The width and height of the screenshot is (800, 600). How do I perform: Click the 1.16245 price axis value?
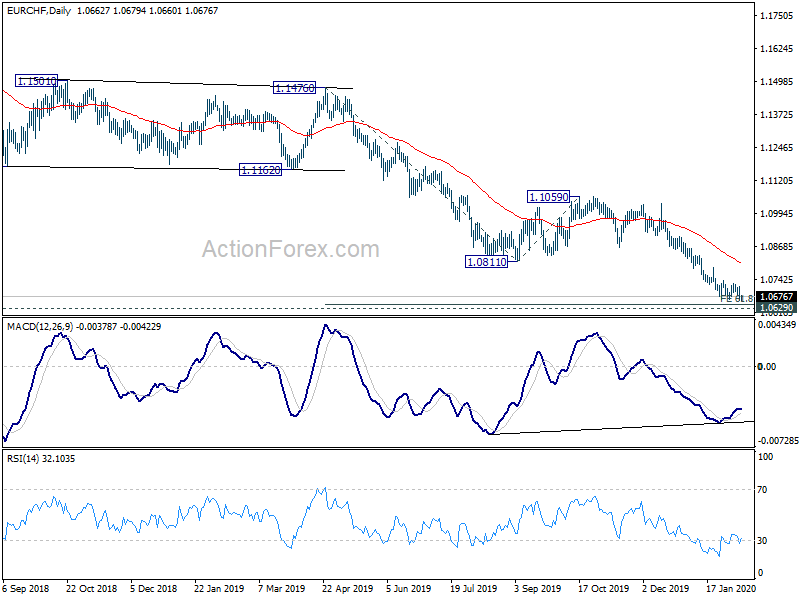click(x=777, y=49)
